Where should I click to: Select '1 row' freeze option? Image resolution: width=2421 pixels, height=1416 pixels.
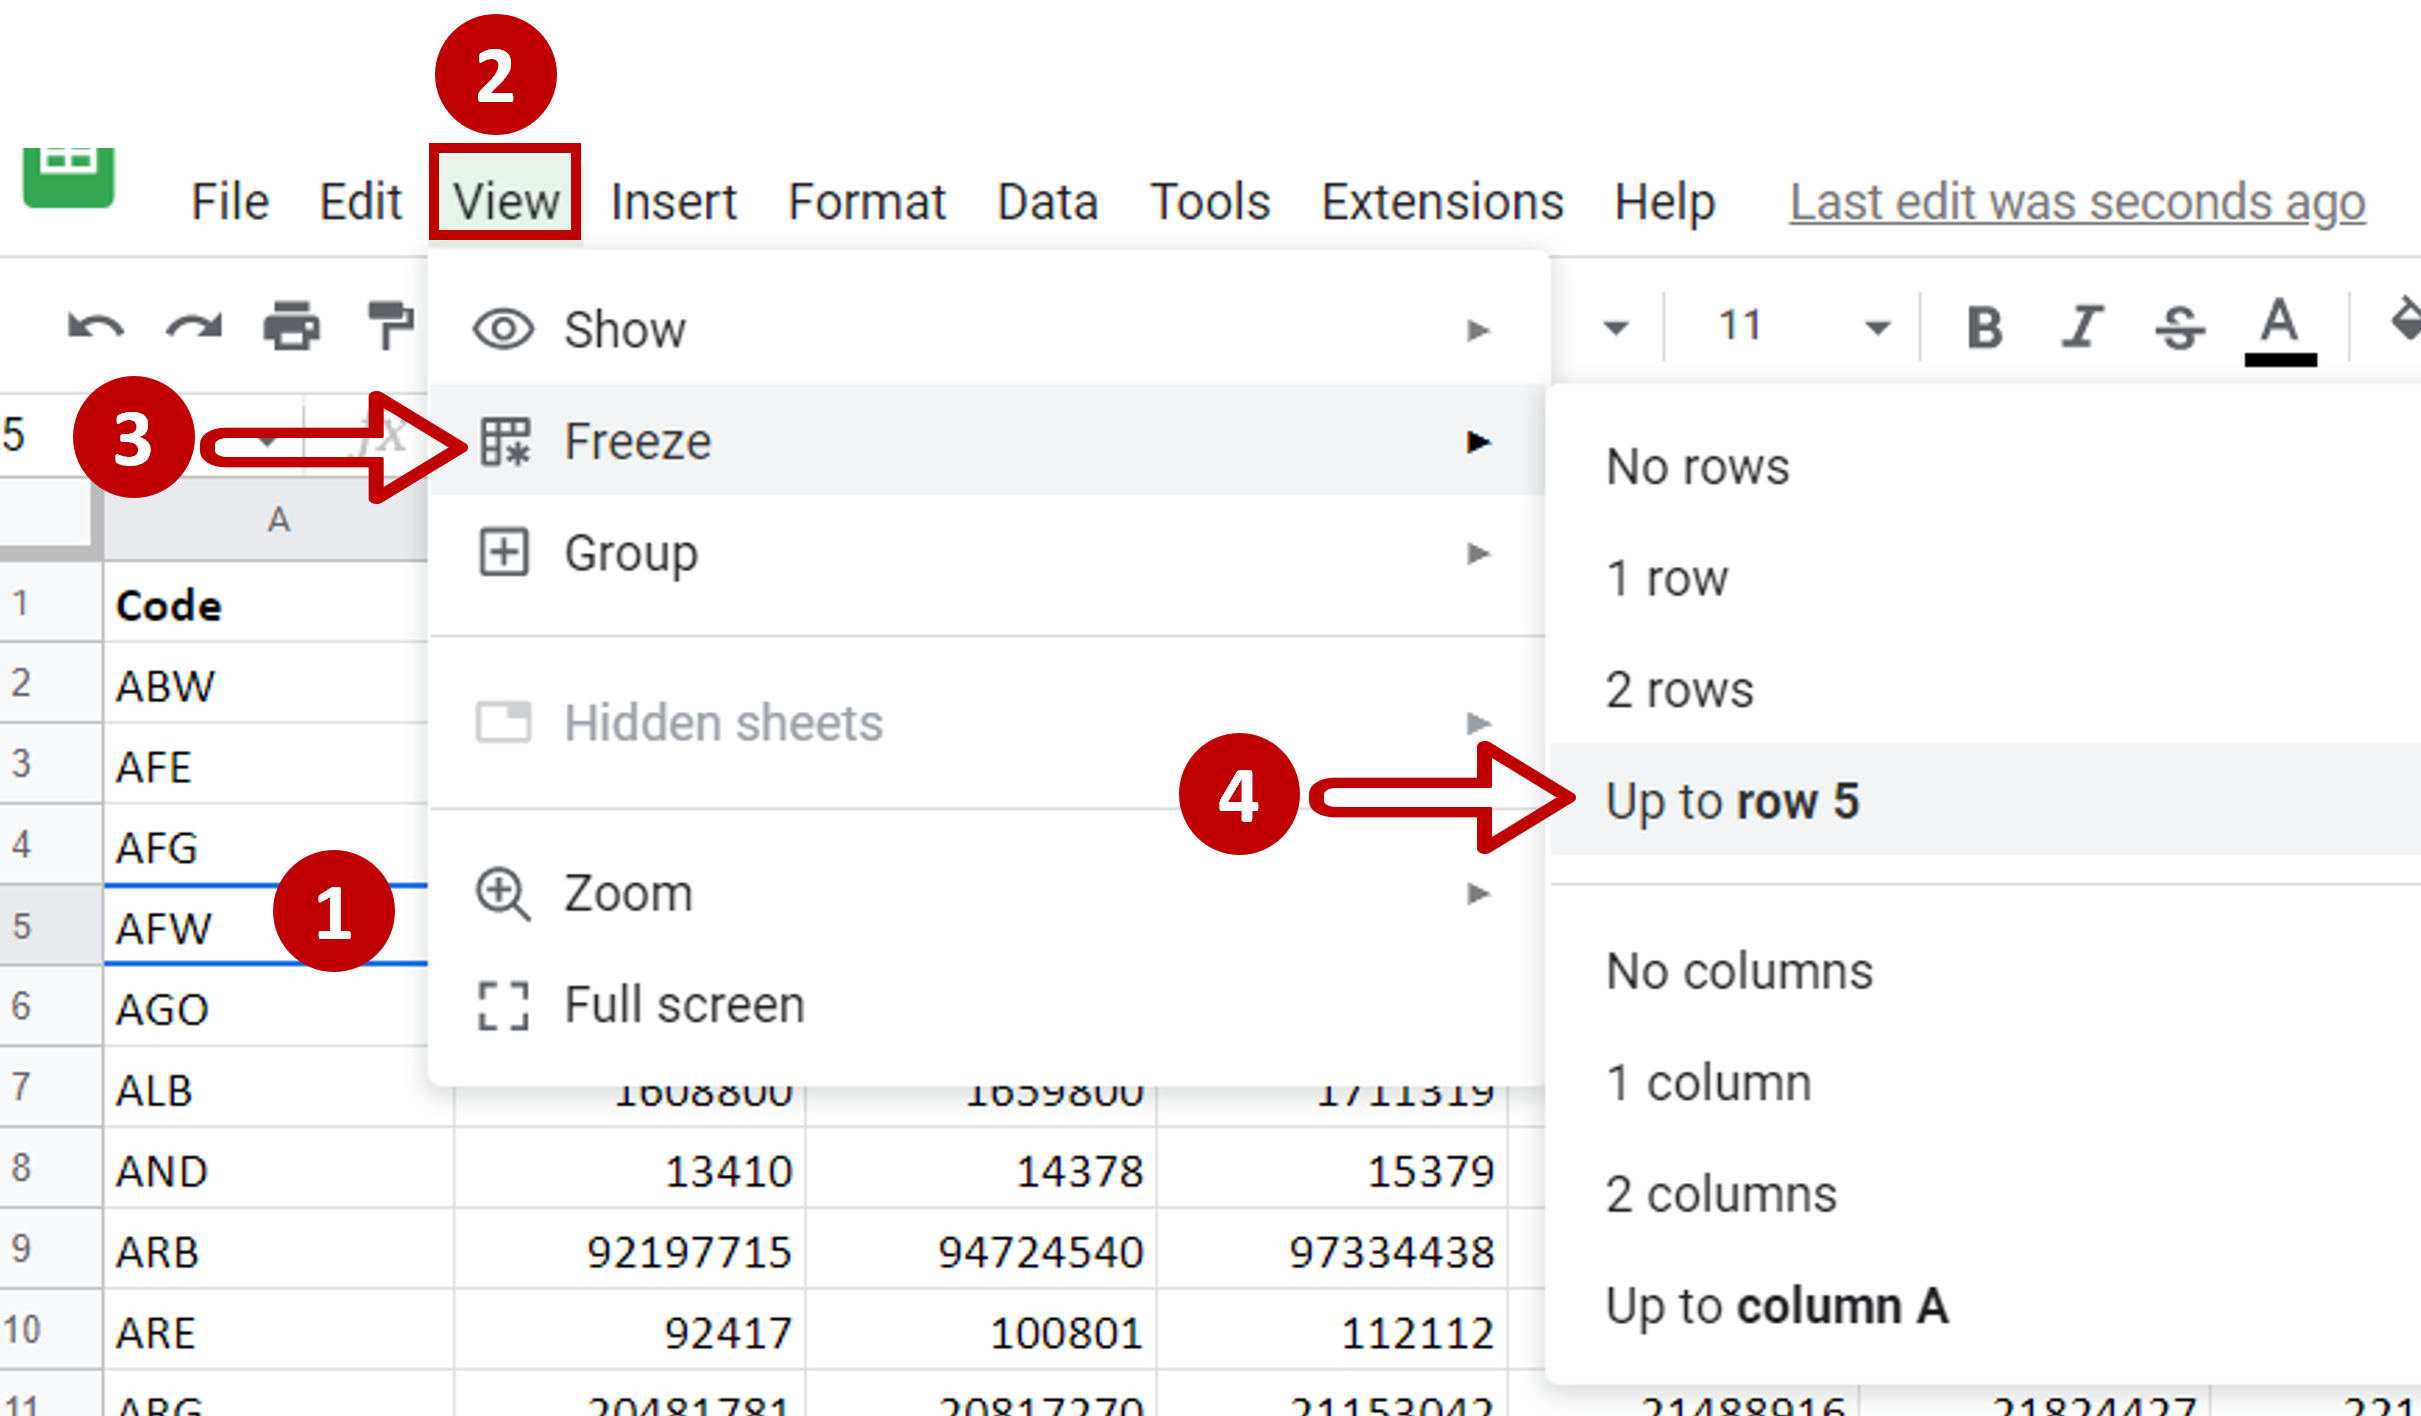pos(1985,579)
